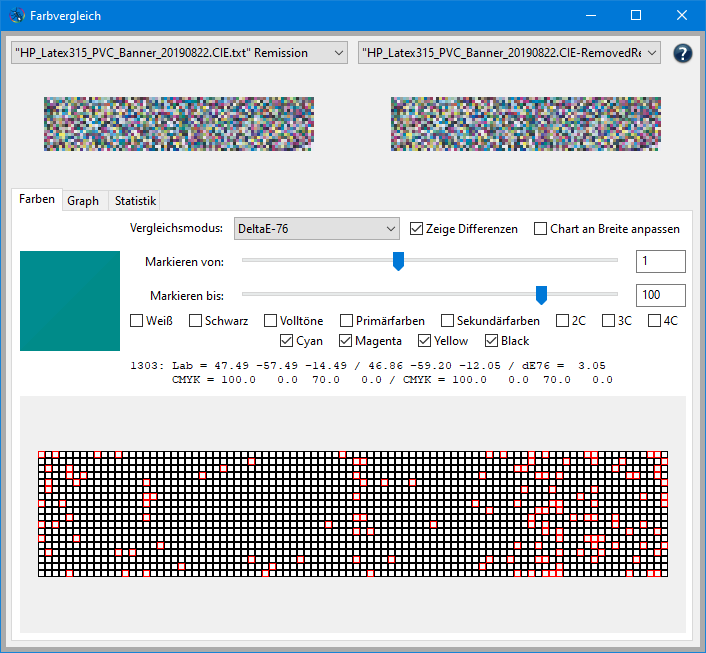Enable the Primärfarben checkbox

(346, 321)
